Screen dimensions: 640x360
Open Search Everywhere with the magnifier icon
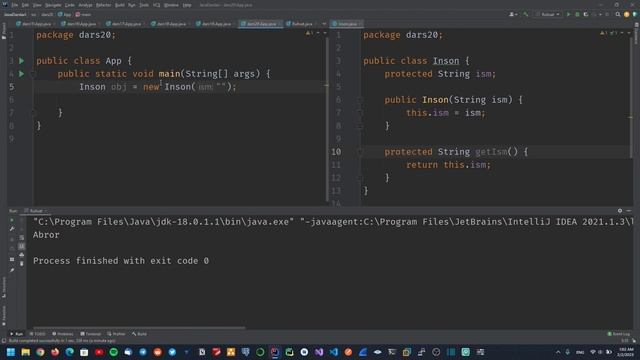tap(618, 14)
